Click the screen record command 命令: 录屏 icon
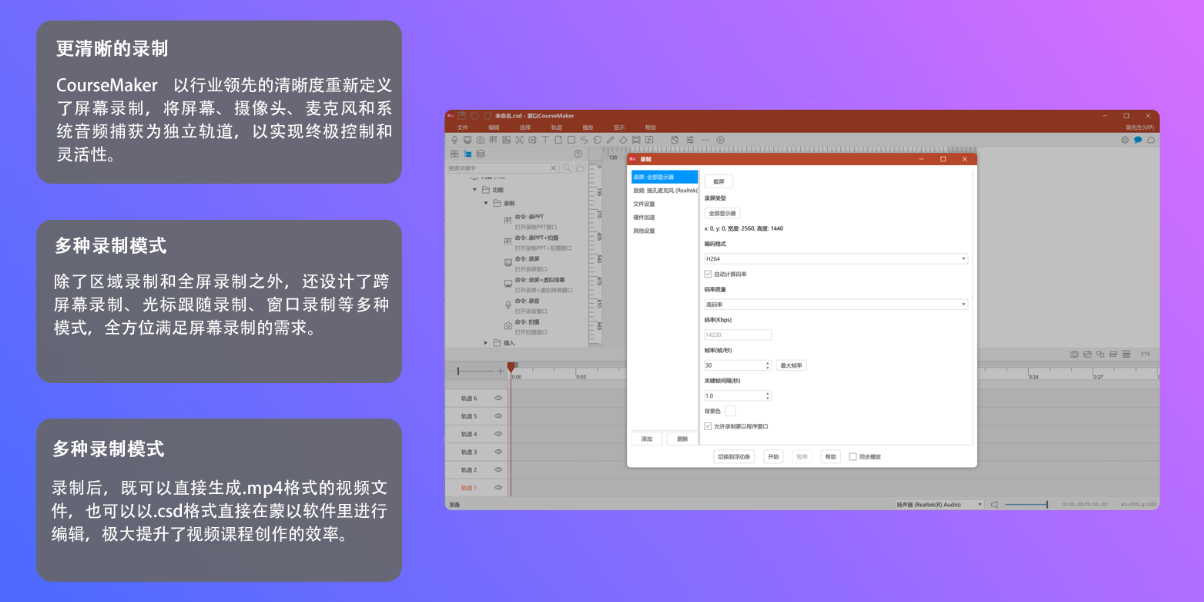 (x=508, y=261)
